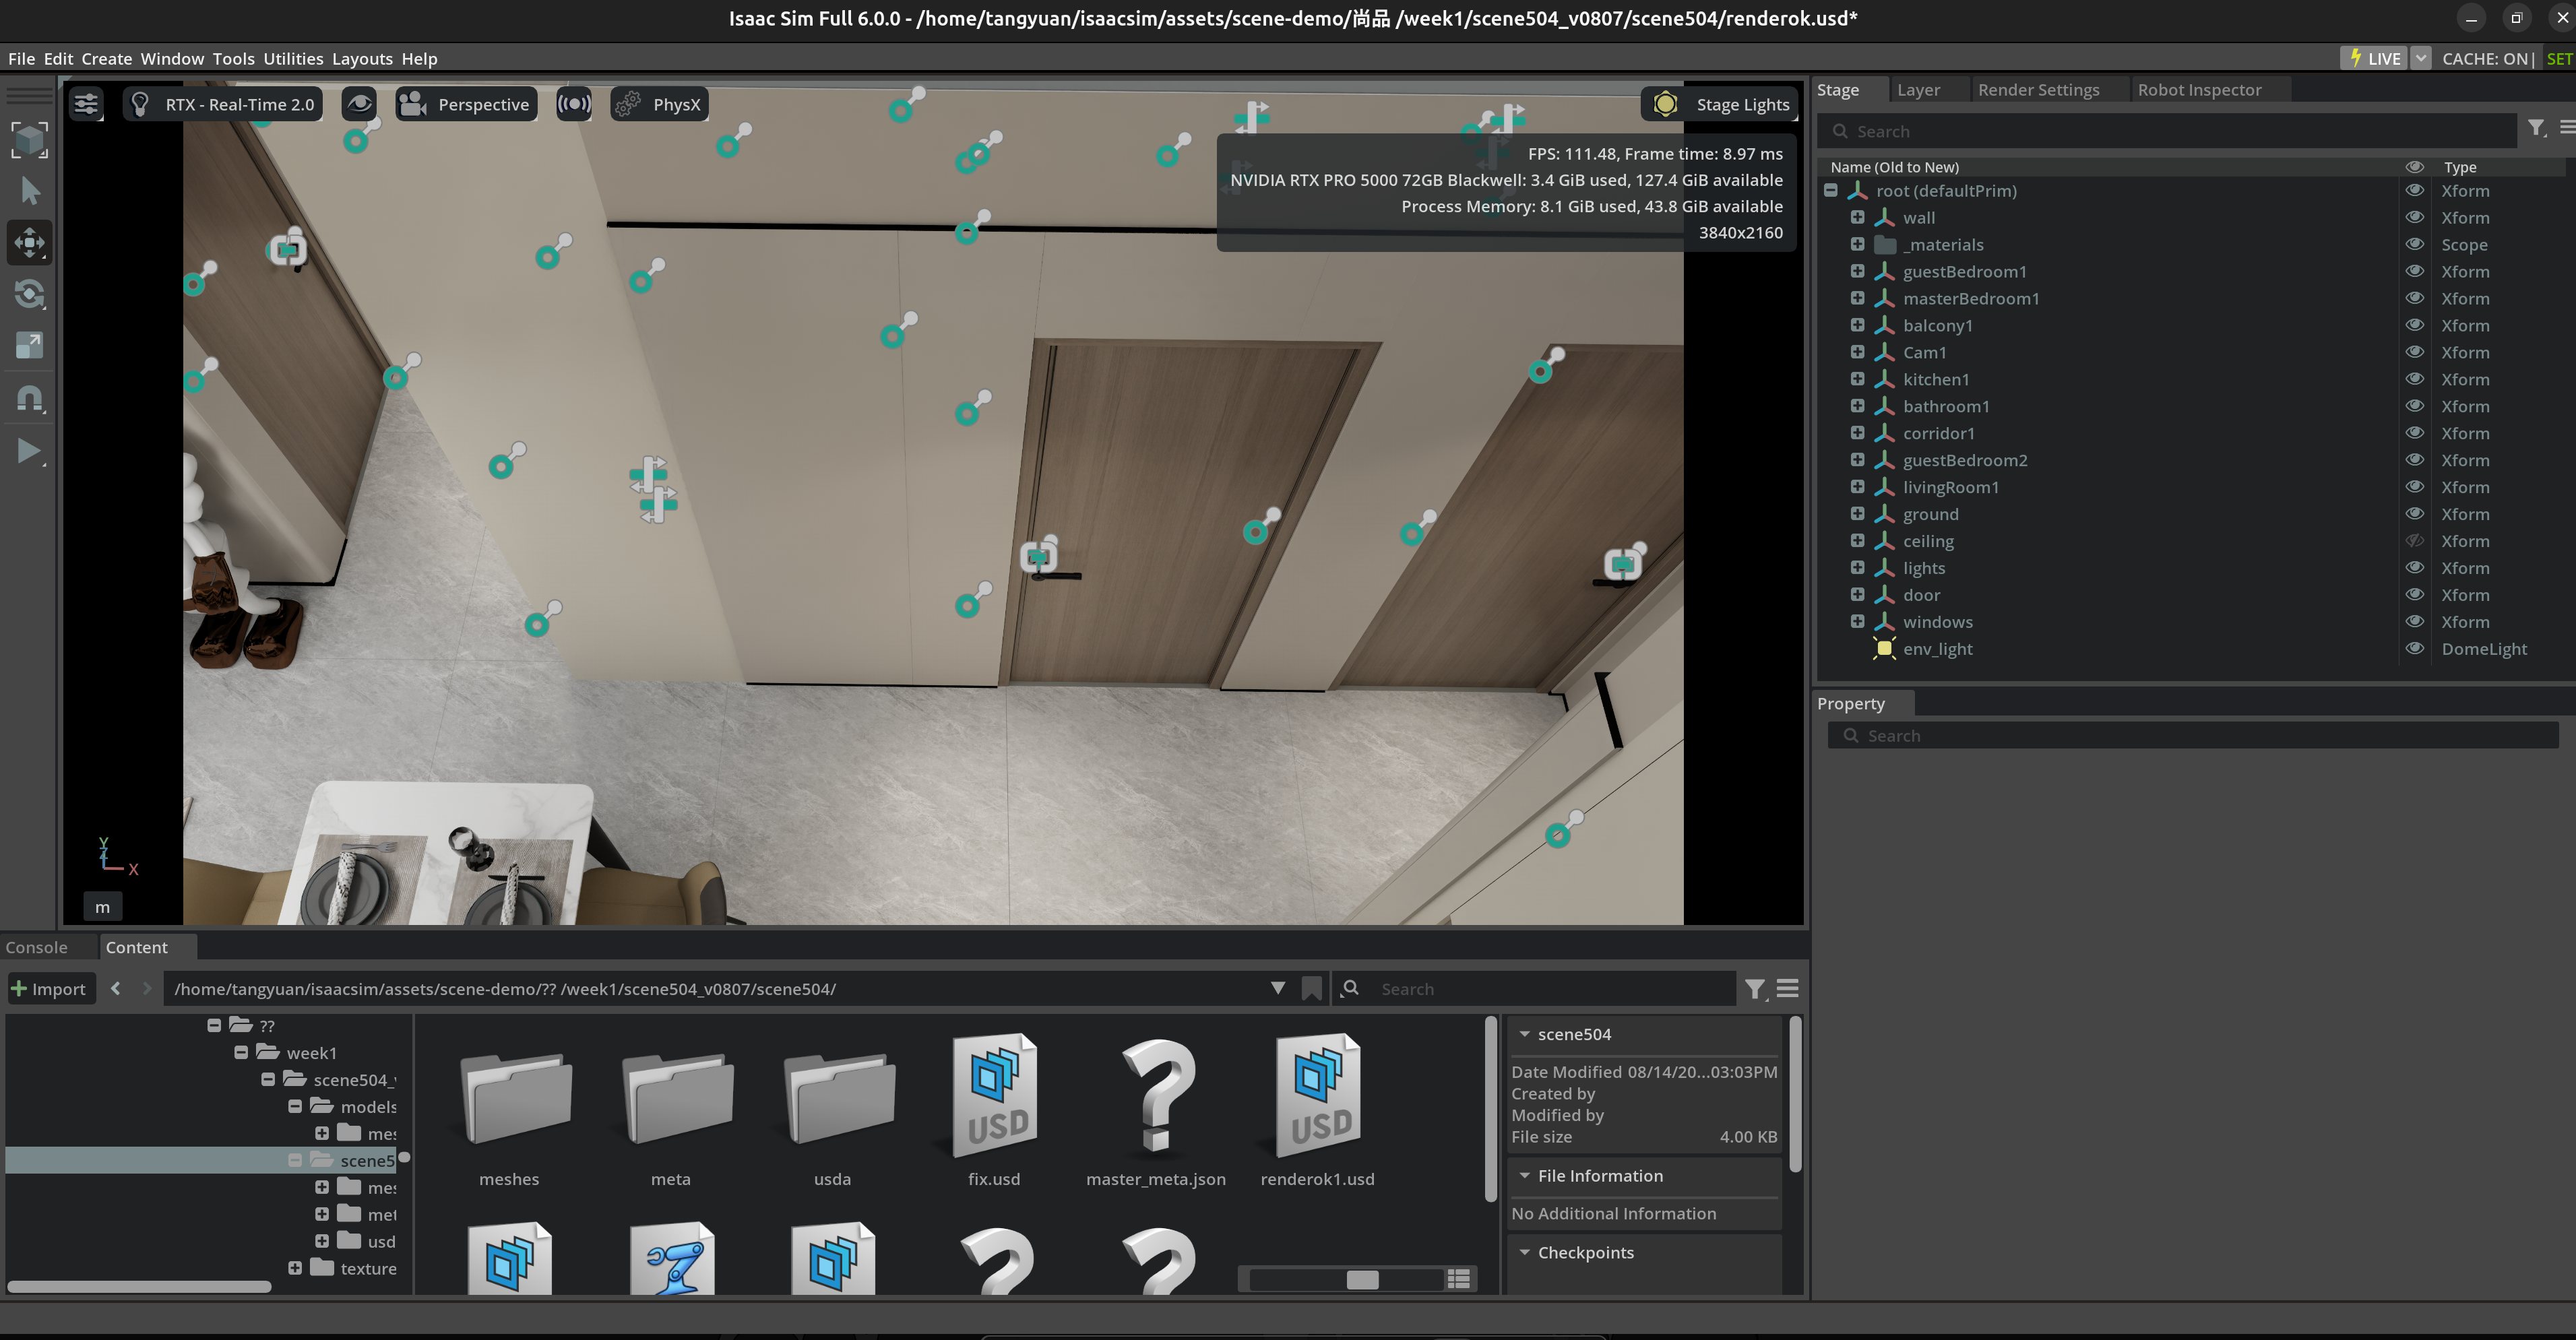
Task: Open the Perspective camera menu
Action: tap(466, 104)
